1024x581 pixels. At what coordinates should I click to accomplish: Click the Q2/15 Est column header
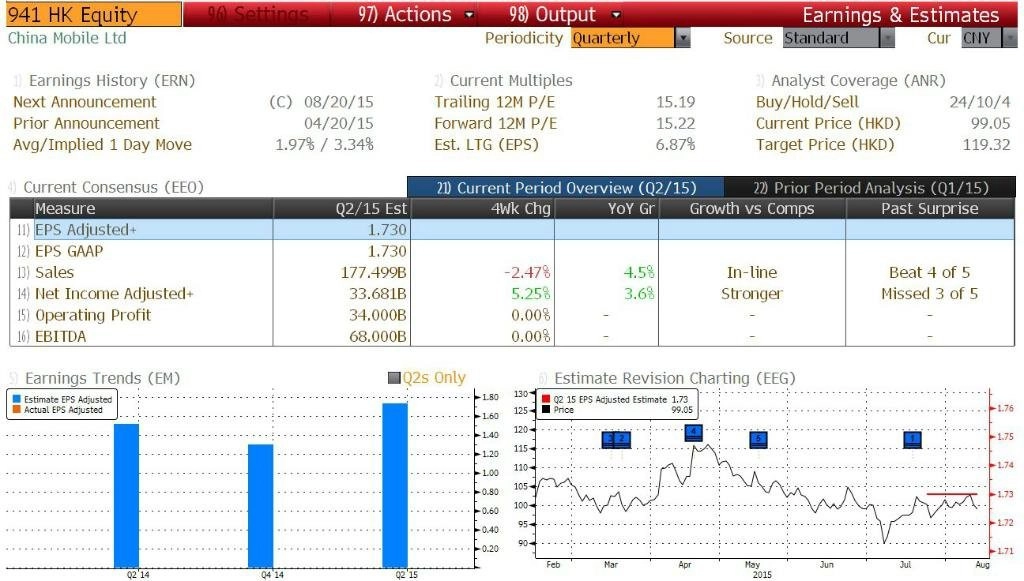click(342, 208)
